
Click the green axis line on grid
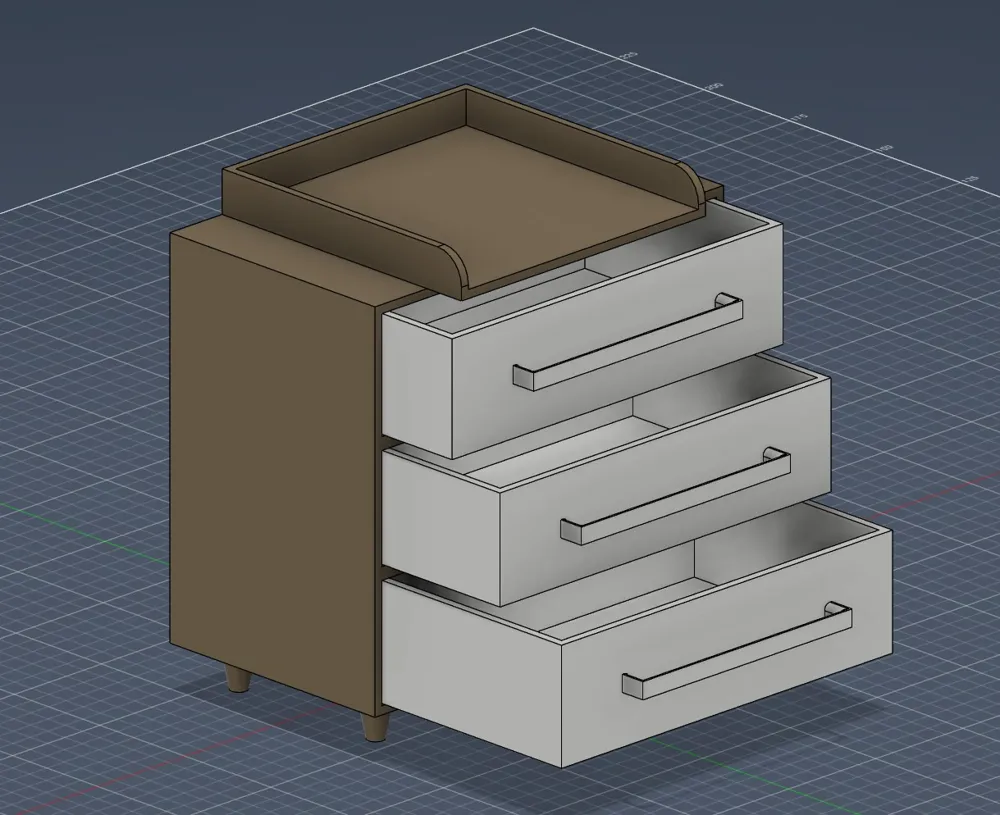point(83,528)
